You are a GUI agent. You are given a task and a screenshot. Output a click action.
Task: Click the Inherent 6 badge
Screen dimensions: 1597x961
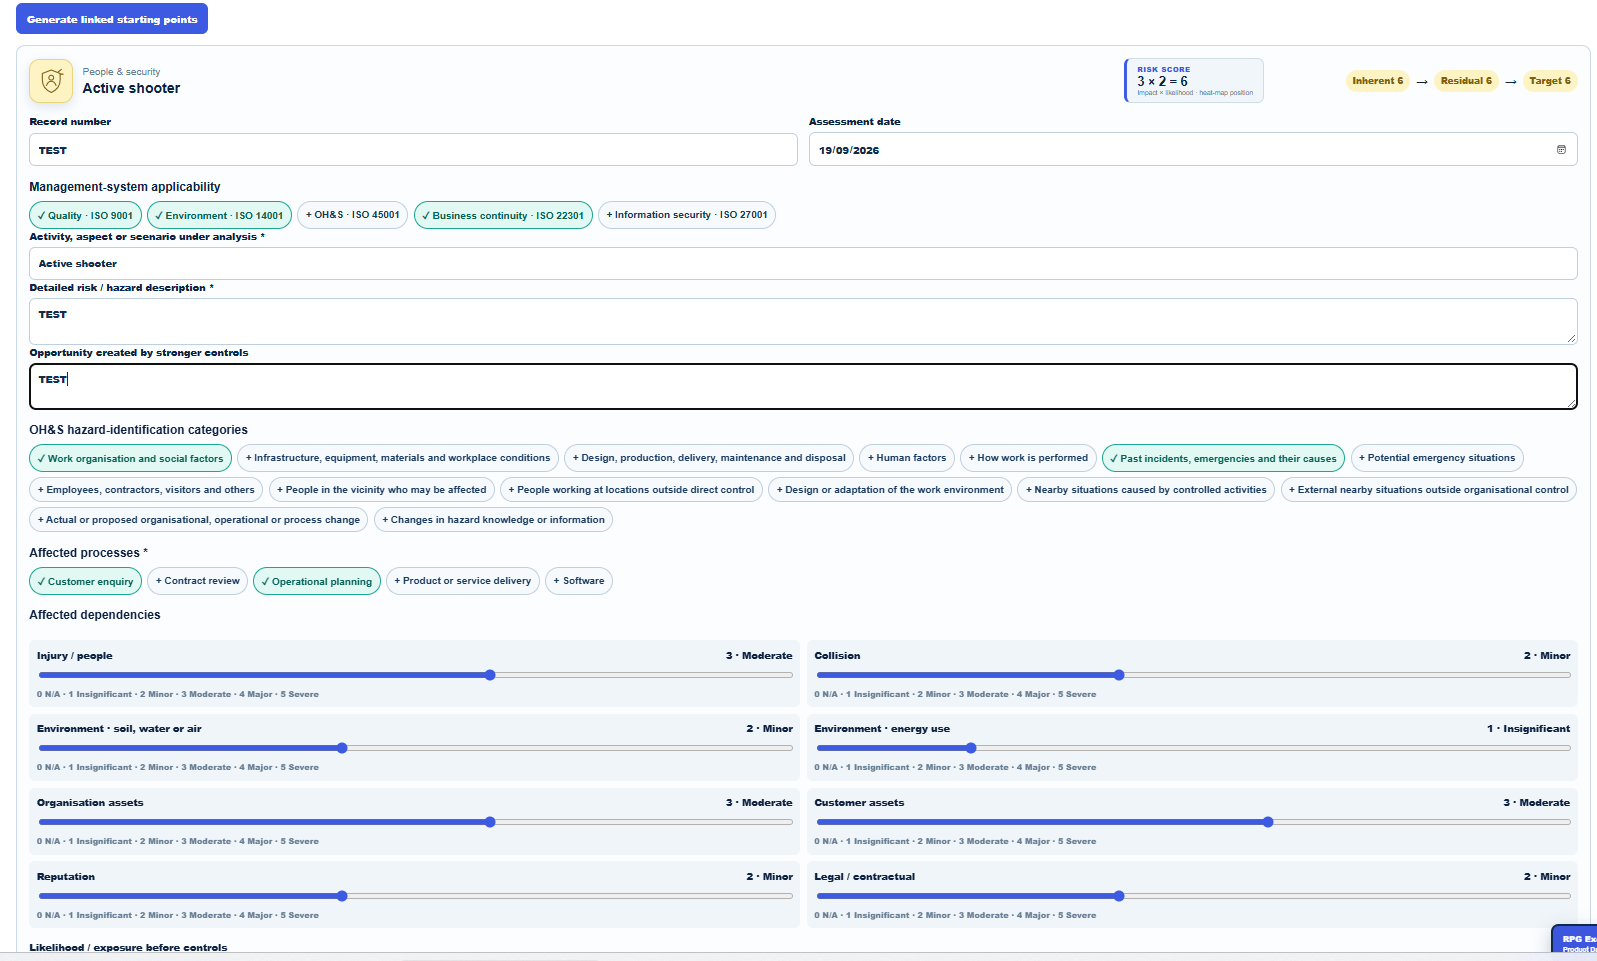(1378, 81)
